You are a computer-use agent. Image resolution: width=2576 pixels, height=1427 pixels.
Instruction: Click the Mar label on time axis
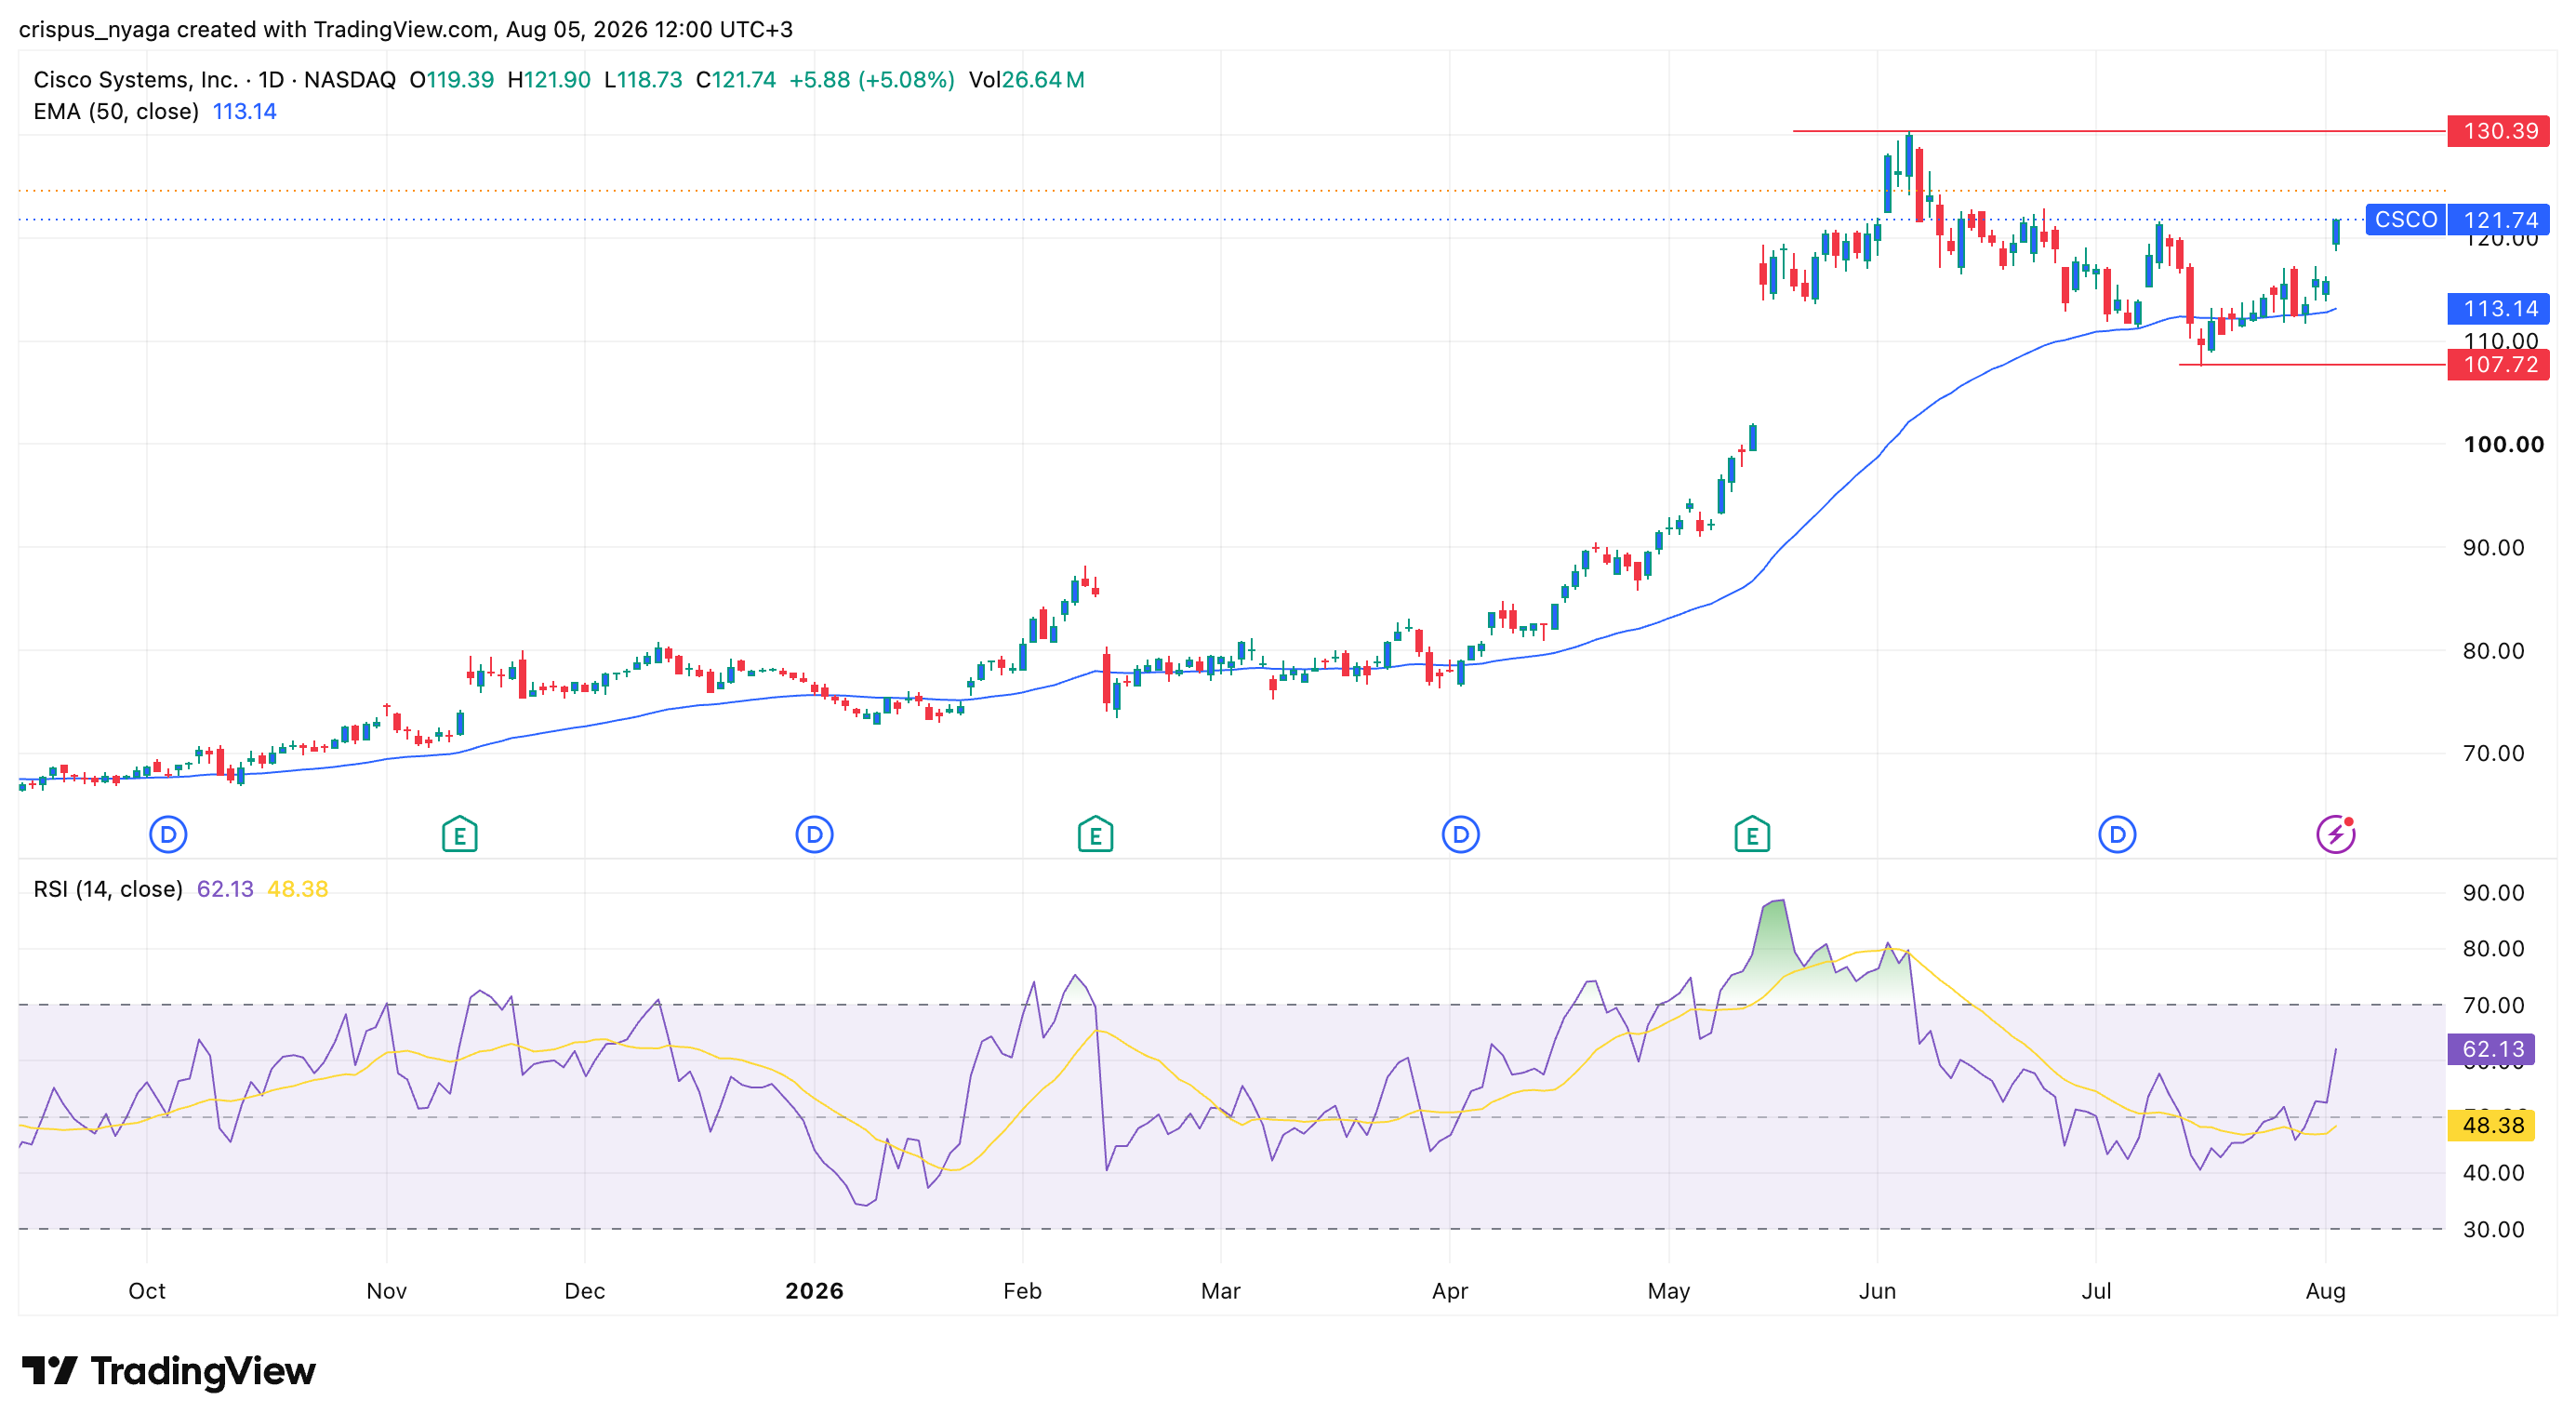pyautogui.click(x=1220, y=1291)
